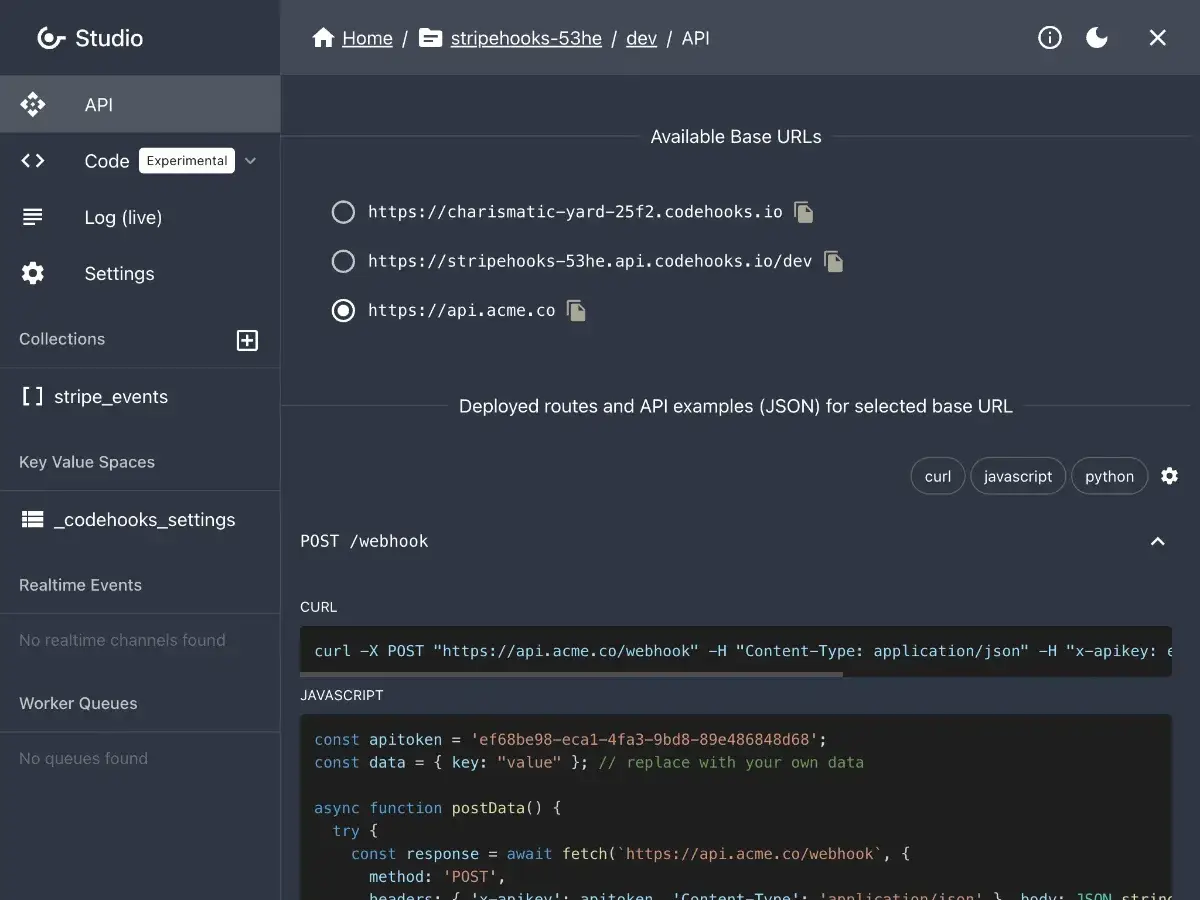Click the JAVASCRIPT section label
This screenshot has height=900, width=1200.
(342, 695)
